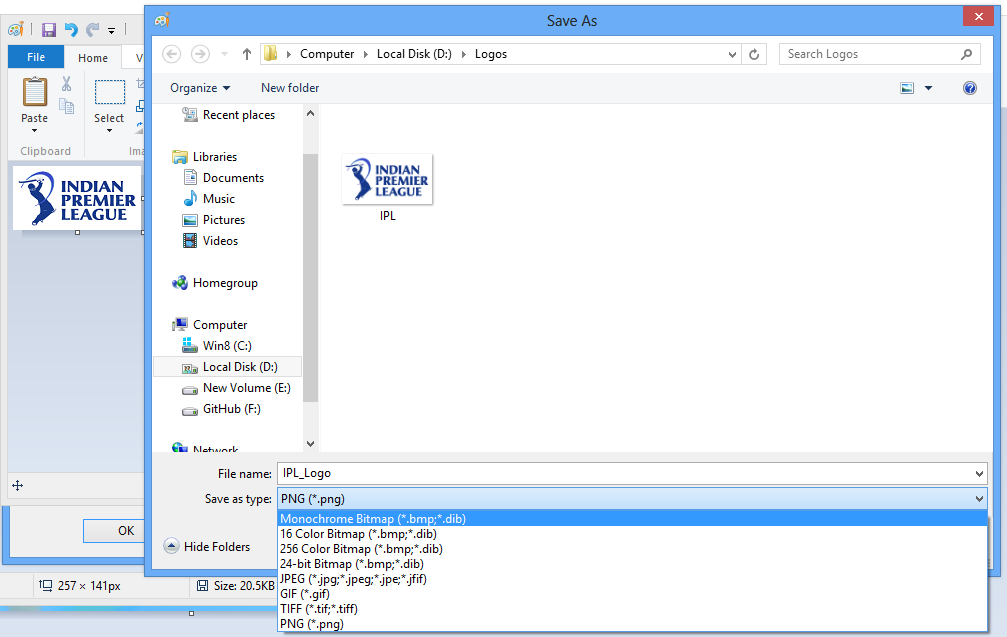Viewport: 1007px width, 637px height.
Task: Click the Undo arrow in quick access toolbar
Action: 71,30
